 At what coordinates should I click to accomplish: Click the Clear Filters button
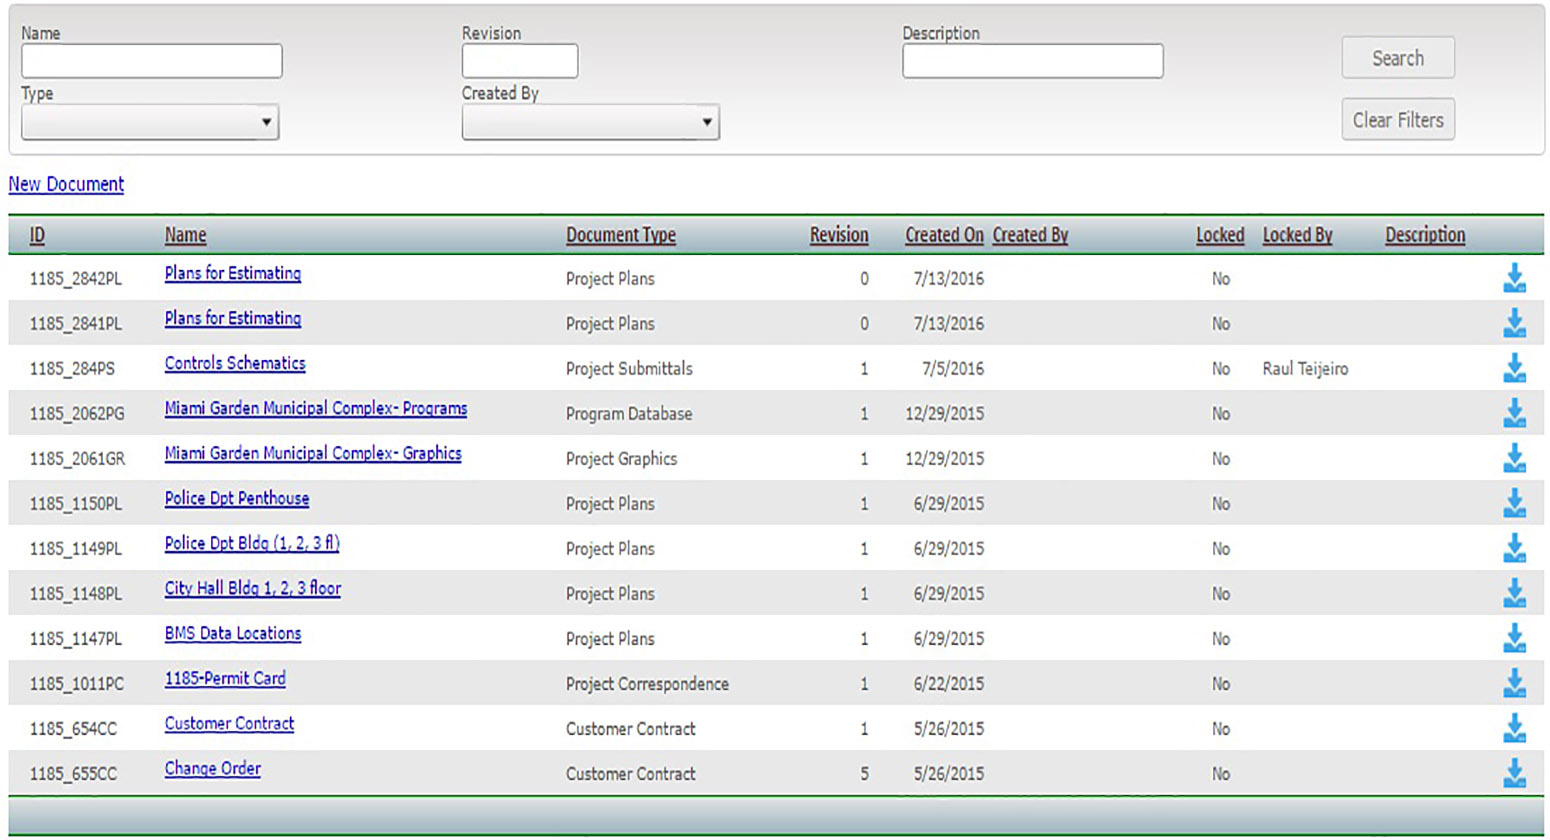[1397, 120]
